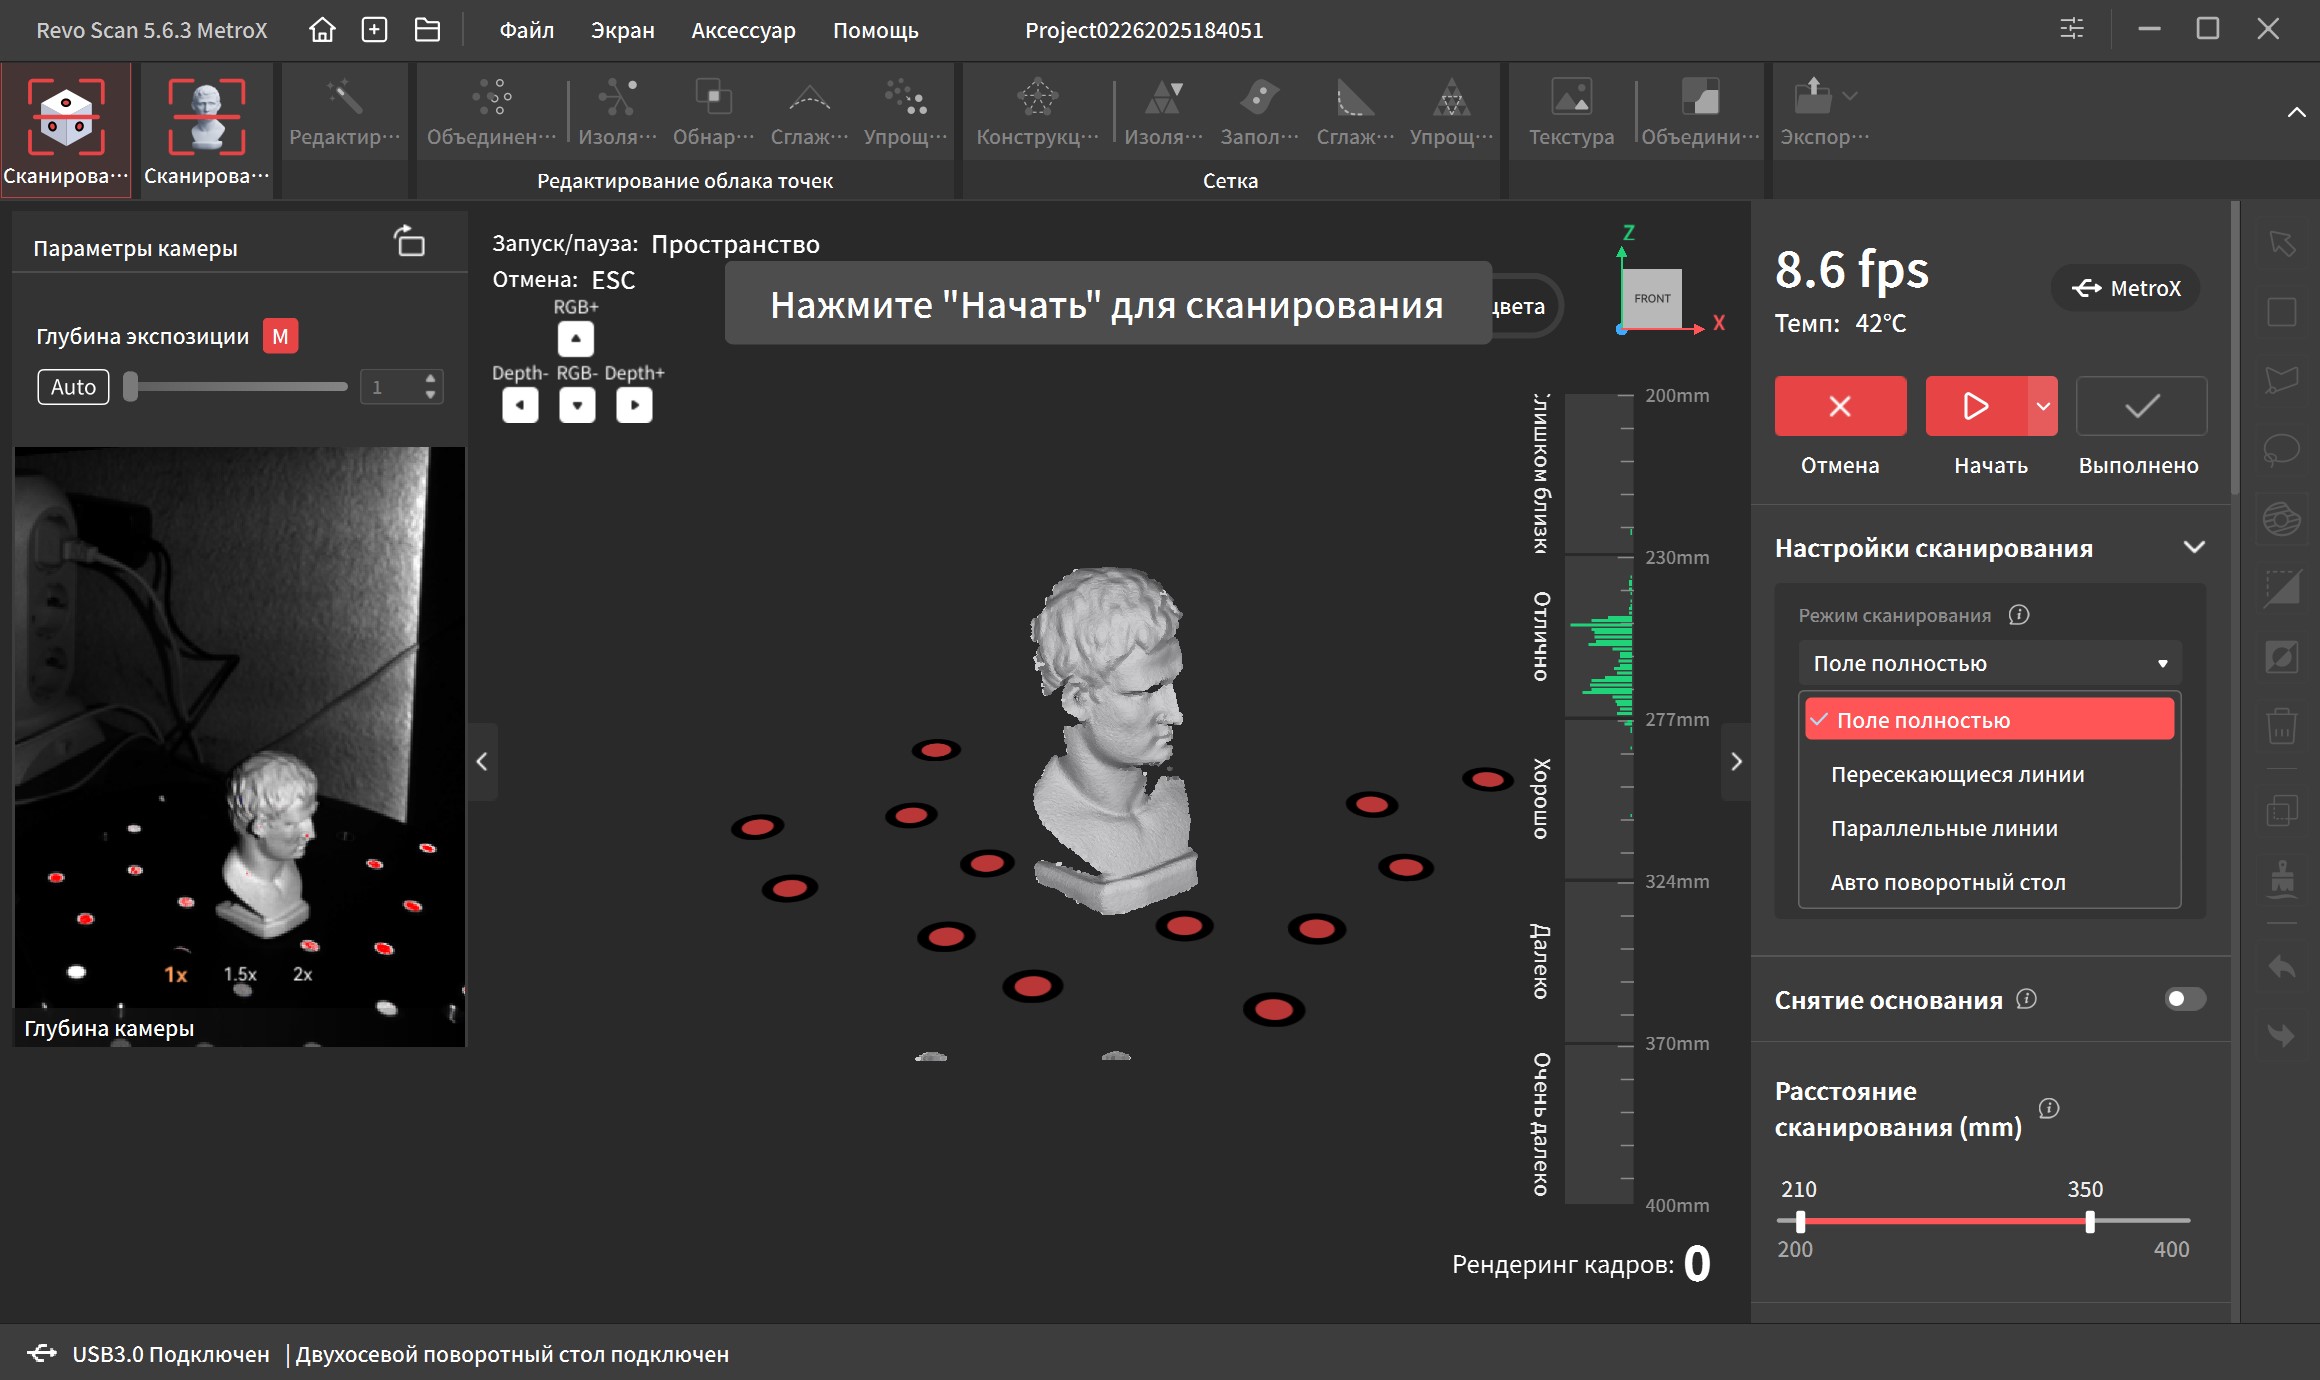Click the red Отмена button
This screenshot has height=1380, width=2320.
pyautogui.click(x=1840, y=406)
